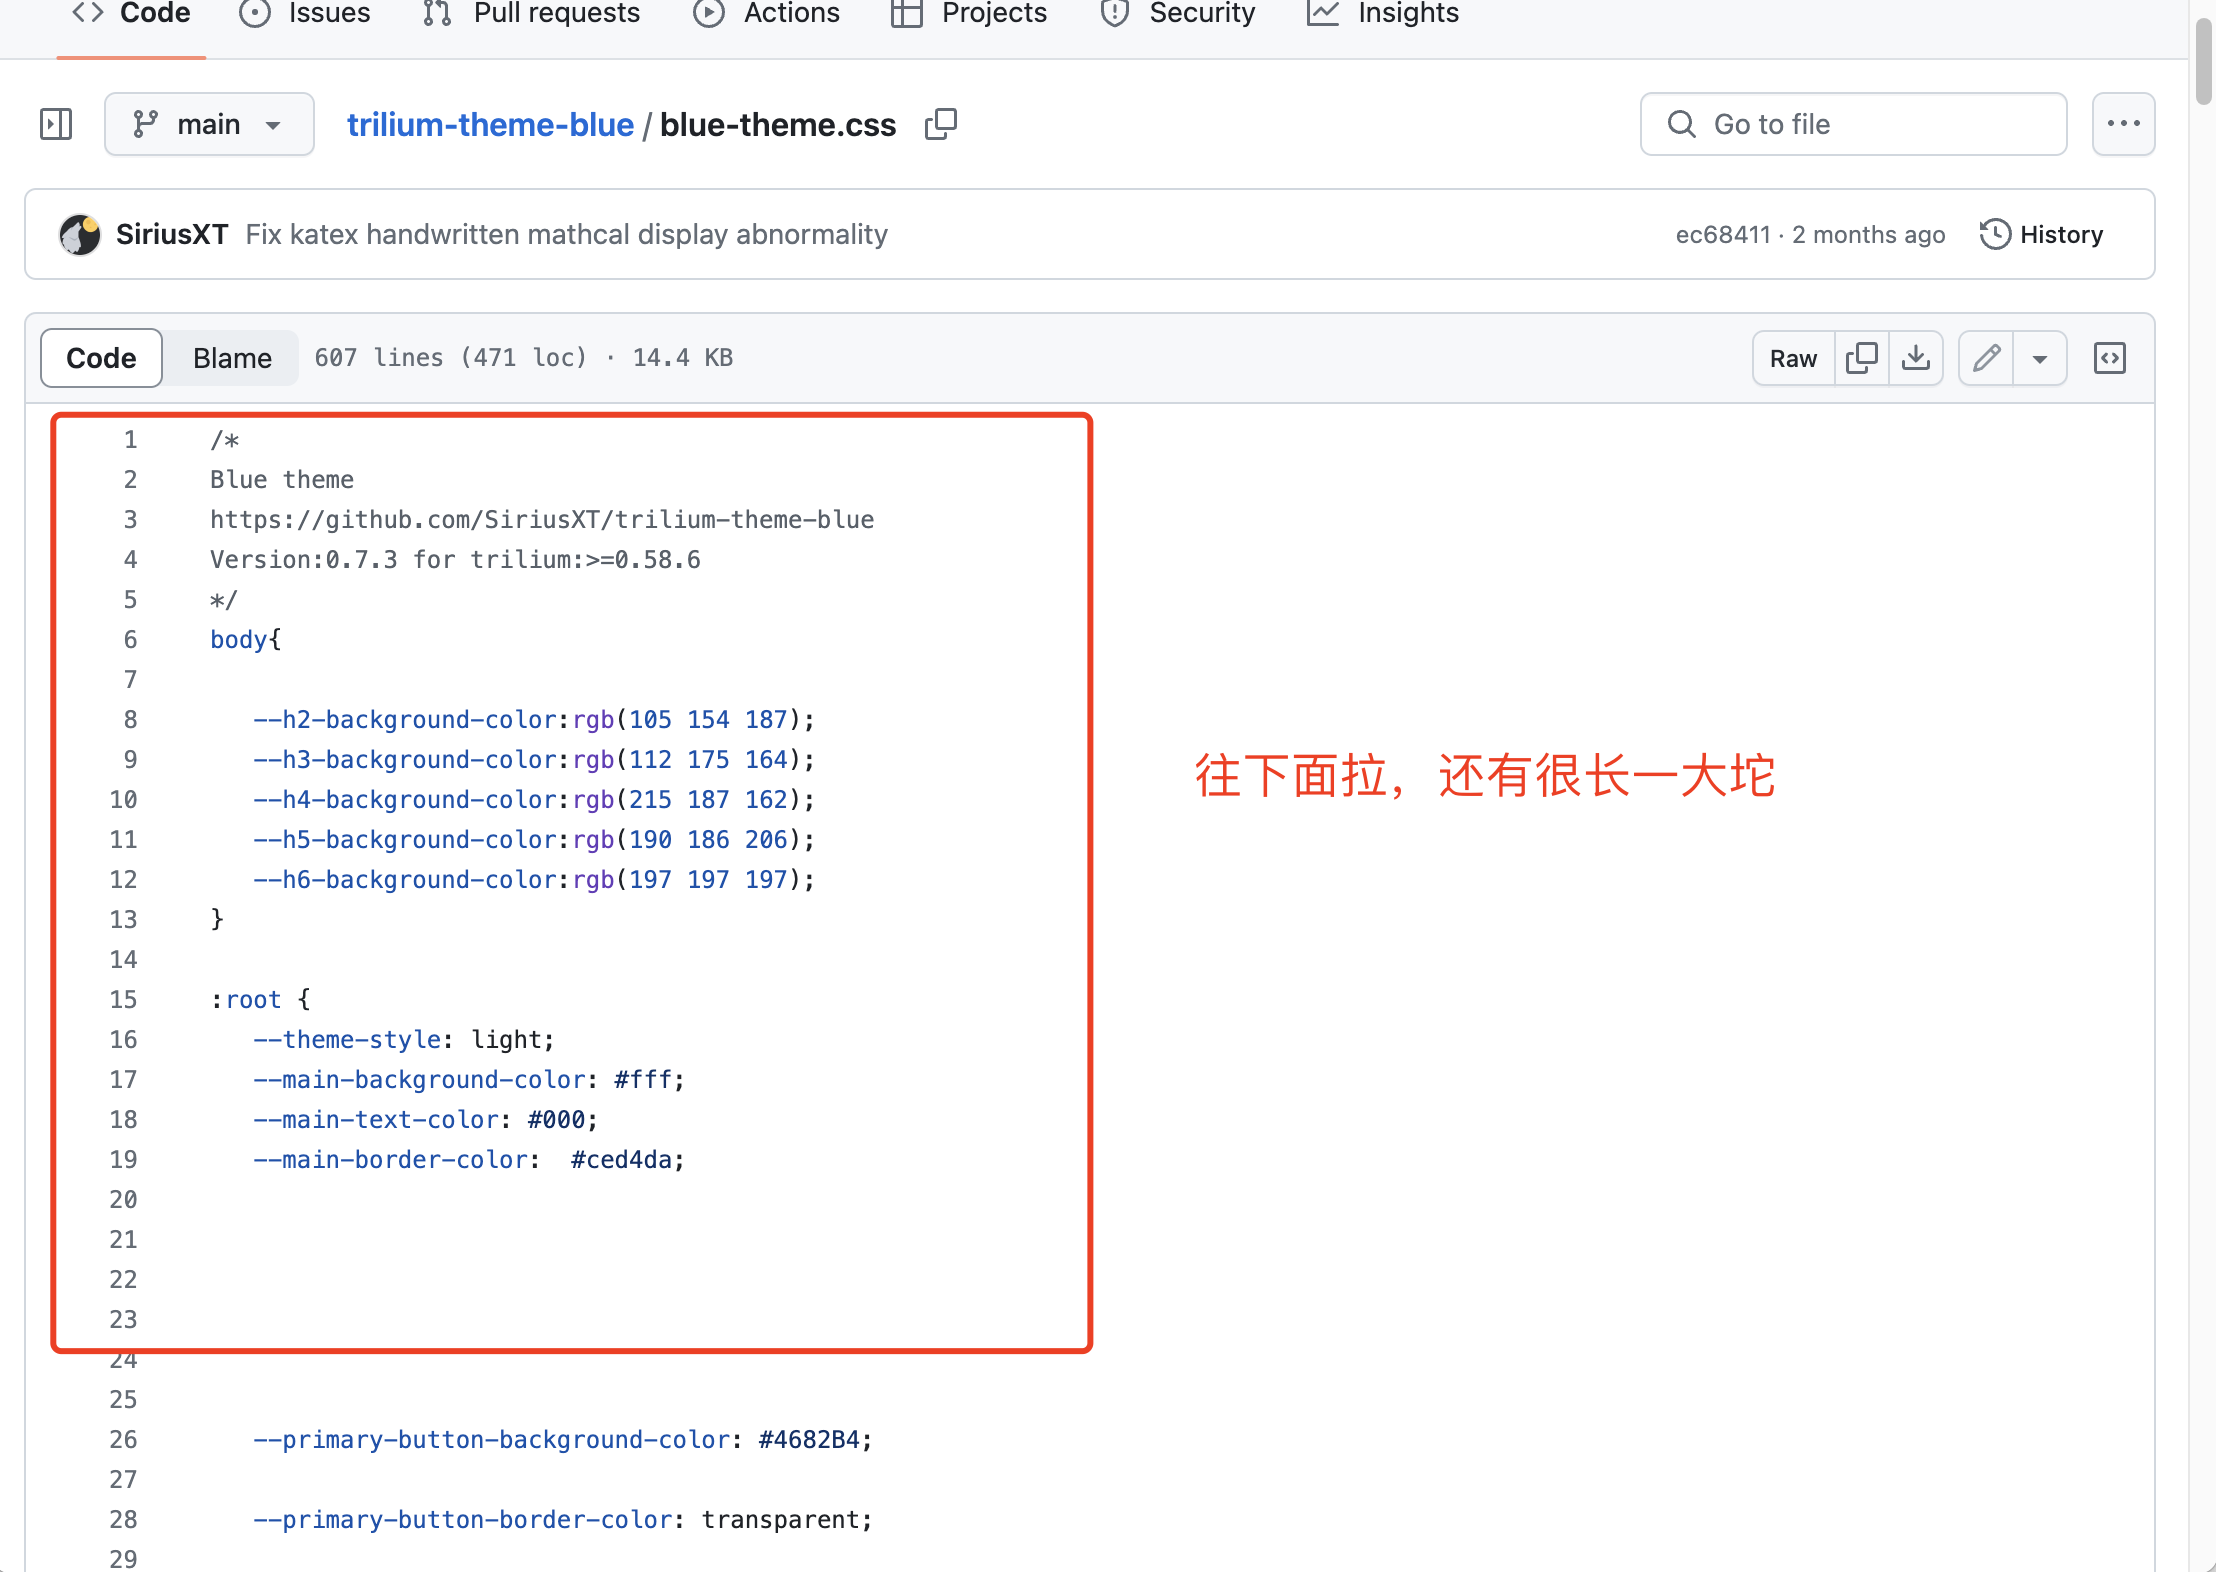Switch to Code view
Image resolution: width=2216 pixels, height=1572 pixels.
[x=101, y=358]
